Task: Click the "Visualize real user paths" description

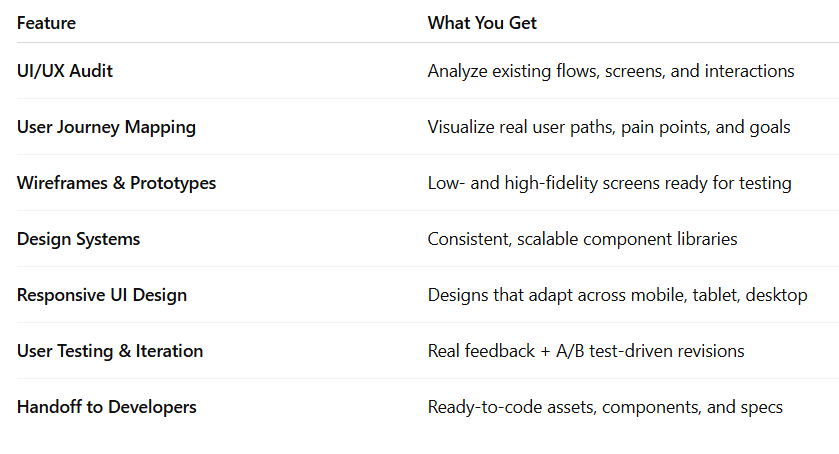Action: (608, 127)
